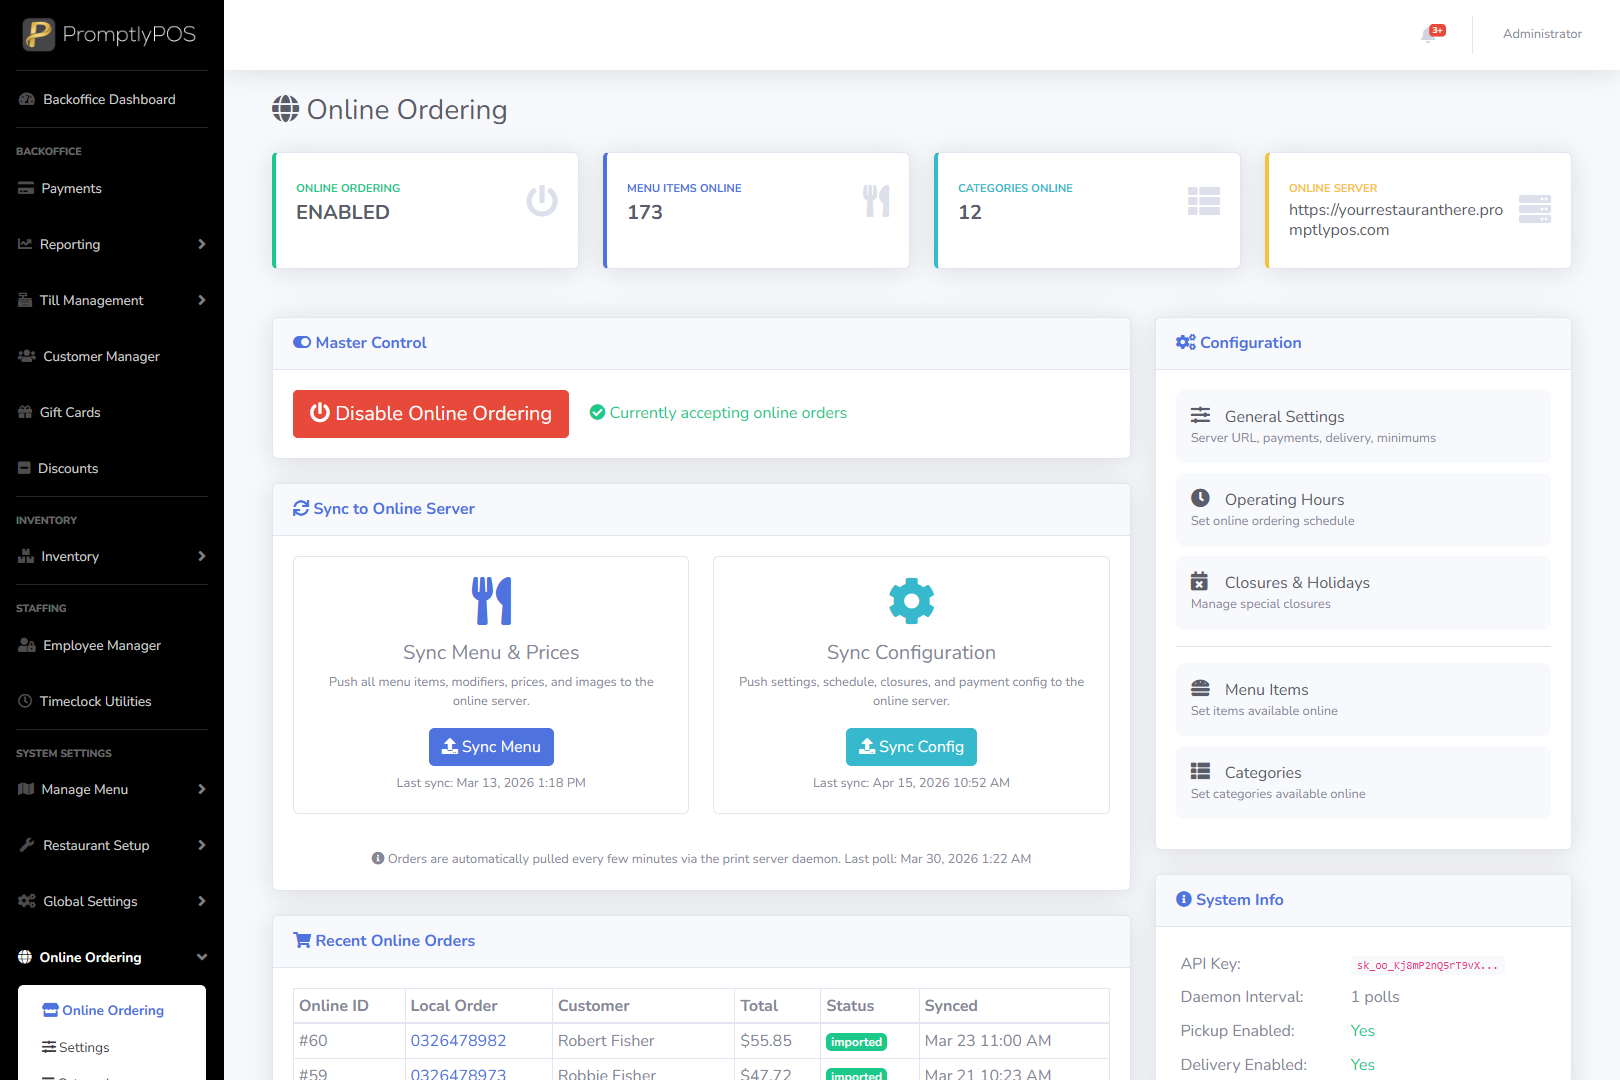The height and width of the screenshot is (1080, 1620).
Task: Open Timeclock Utilities page
Action: coord(112,701)
